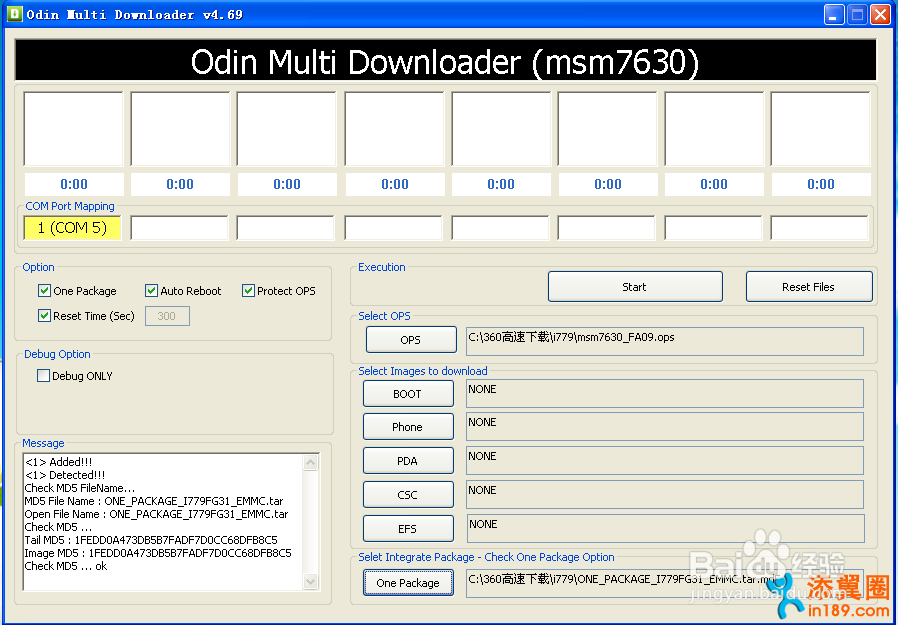The height and width of the screenshot is (625, 898).
Task: Click the Message log scroll down arrow
Action: pyautogui.click(x=310, y=581)
